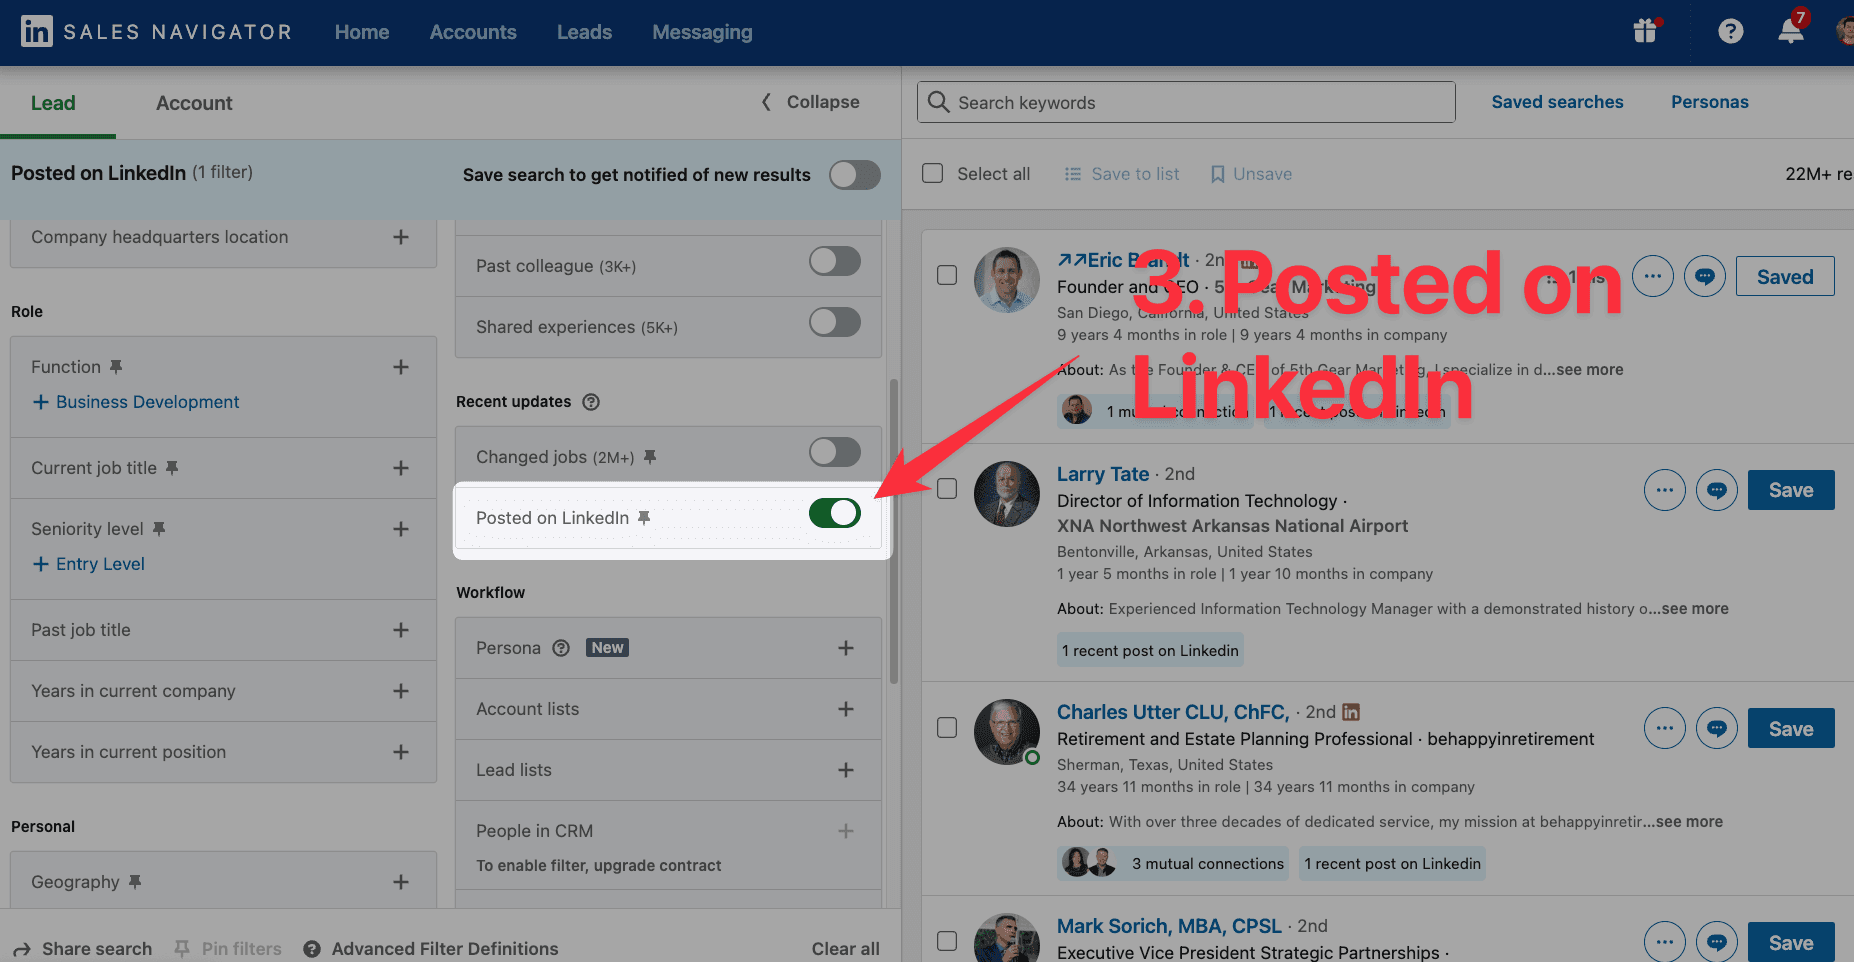
Task: Tick the checkbox for Charles Utter
Action: coord(947,728)
